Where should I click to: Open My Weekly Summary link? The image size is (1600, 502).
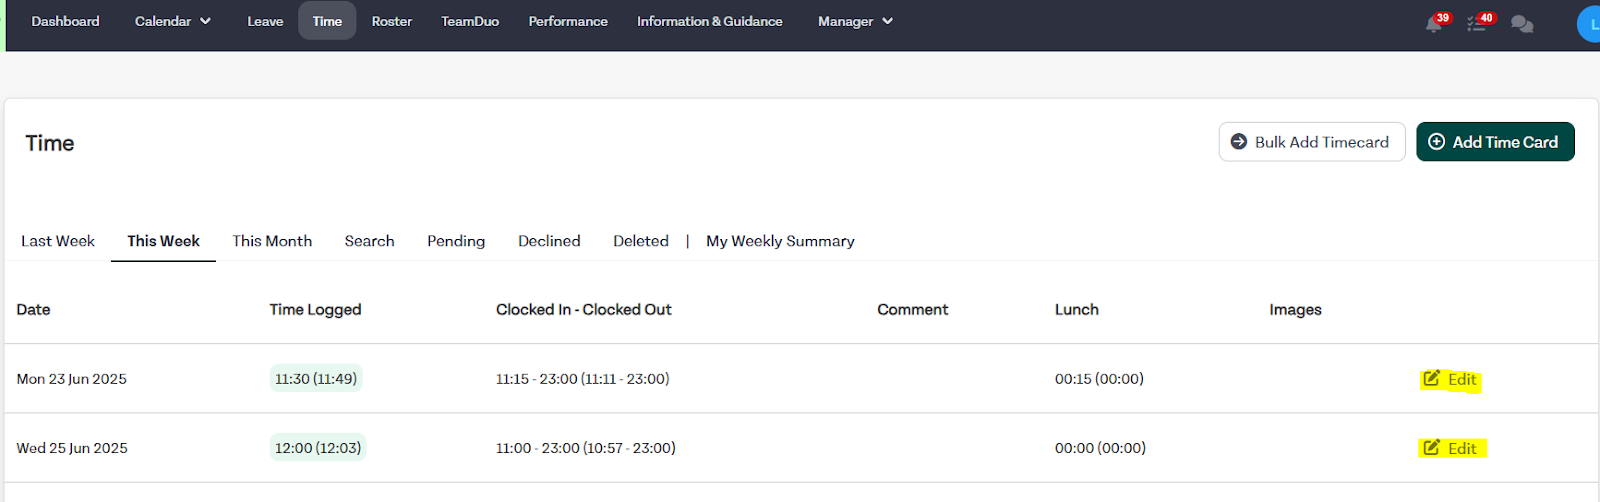780,241
